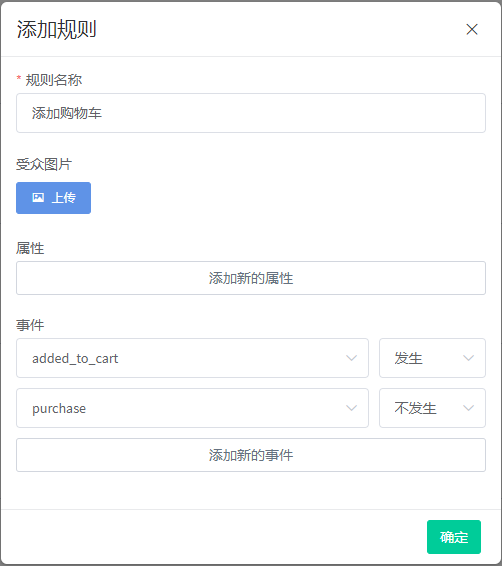Expand the chevron arrow beside added_to_cart
Viewport: 502px width, 566px height.
tap(351, 358)
